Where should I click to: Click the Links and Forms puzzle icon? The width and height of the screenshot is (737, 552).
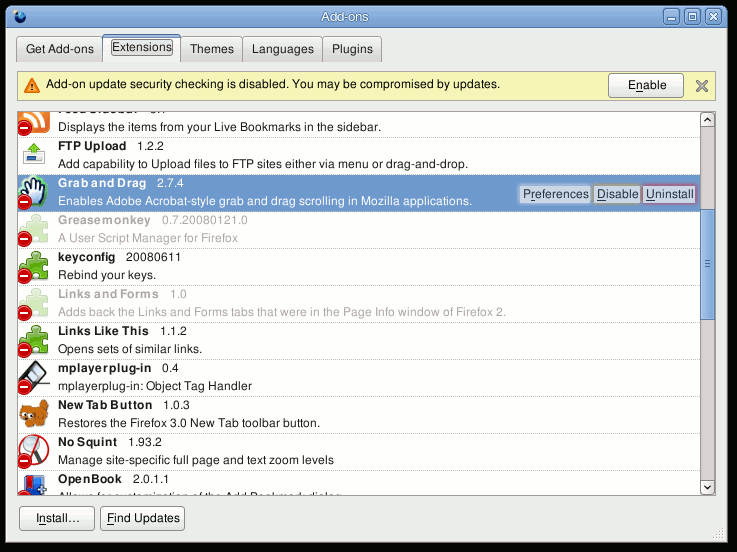click(34, 304)
